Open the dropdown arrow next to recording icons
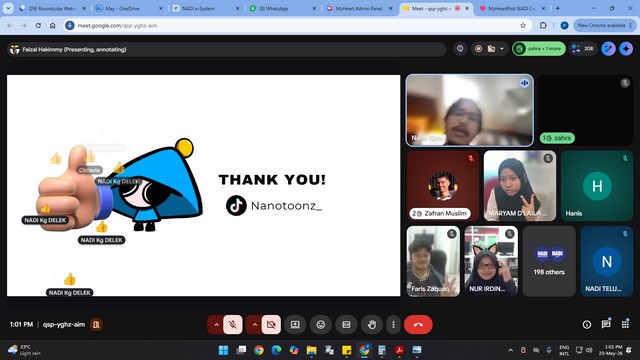640x360 pixels. 502,49
